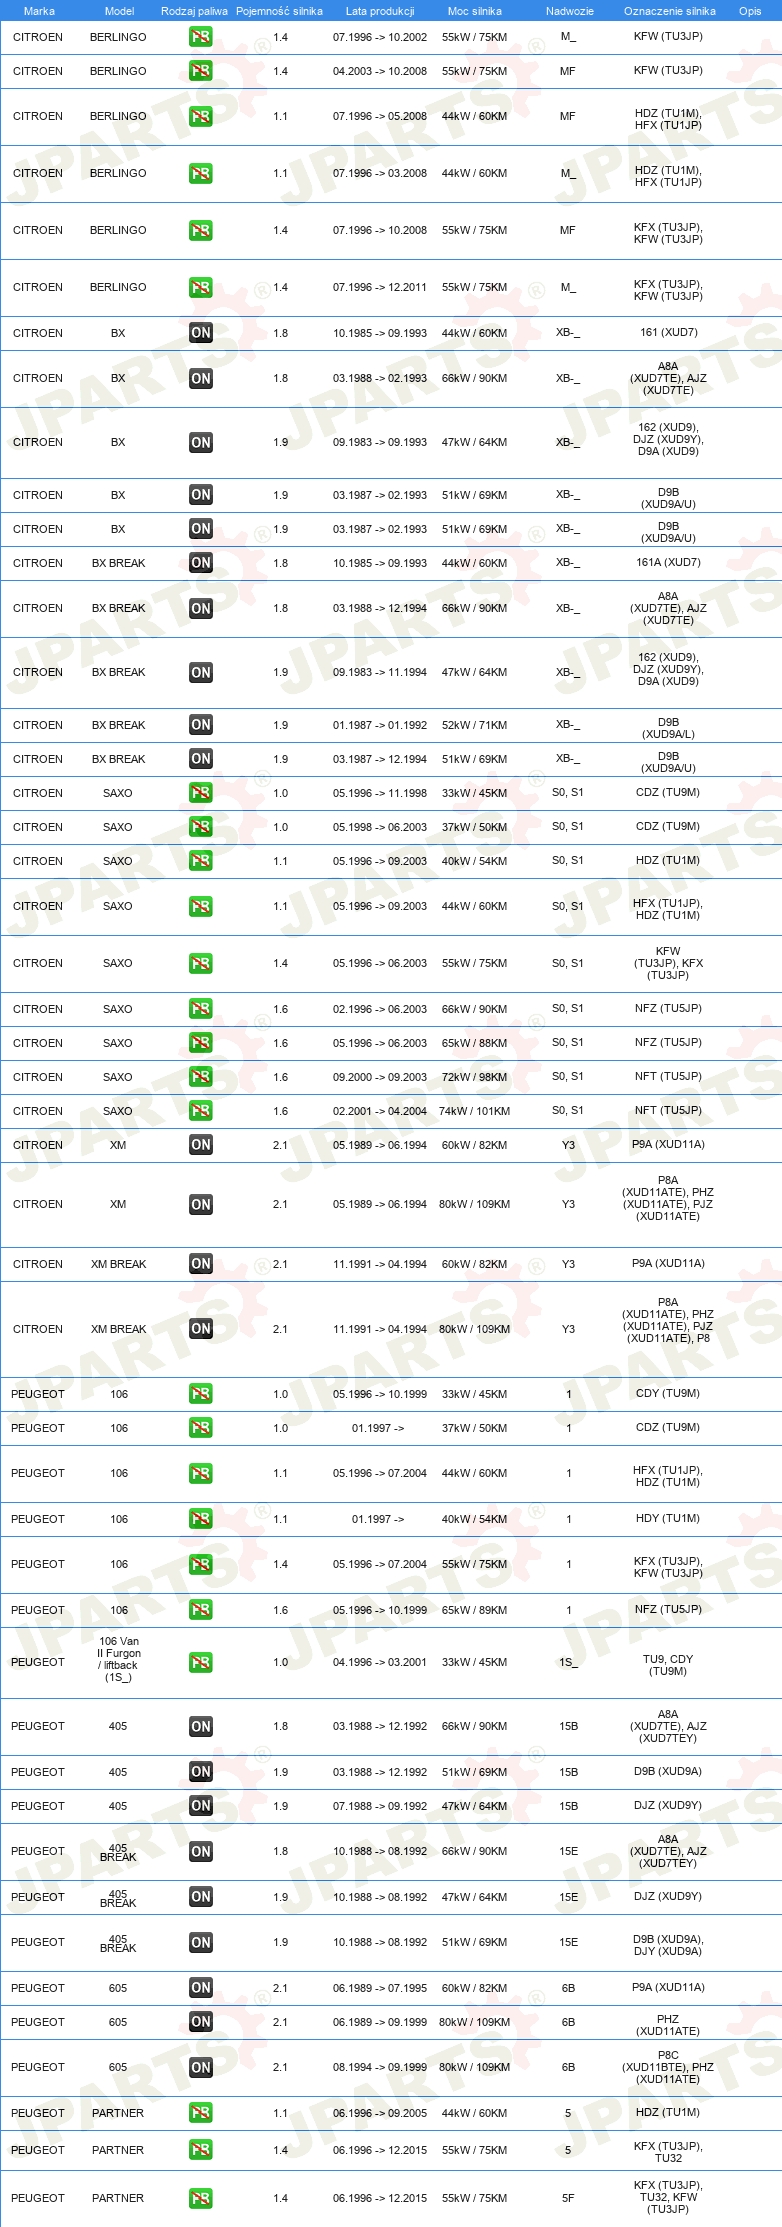
Task: Click the ON diesel icon for XM BREAK 80kW / 109KM
Action: click(x=201, y=1329)
